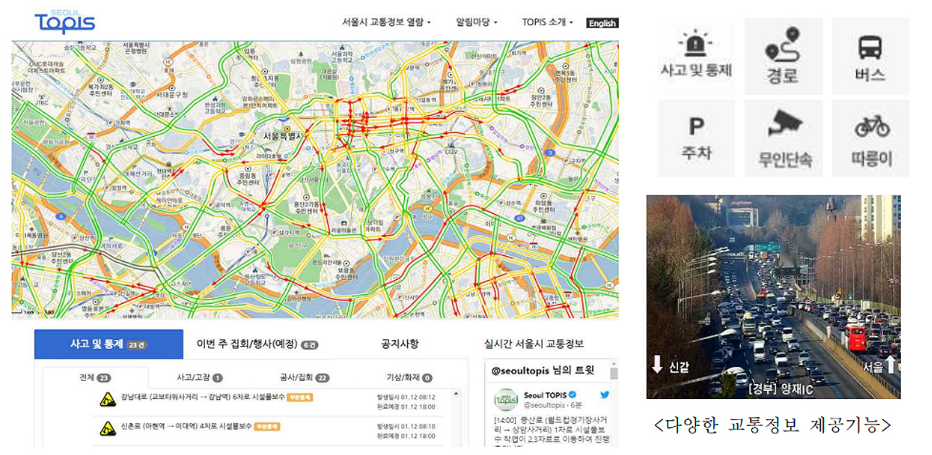Open the 무인단속 camera icon tile

click(783, 138)
